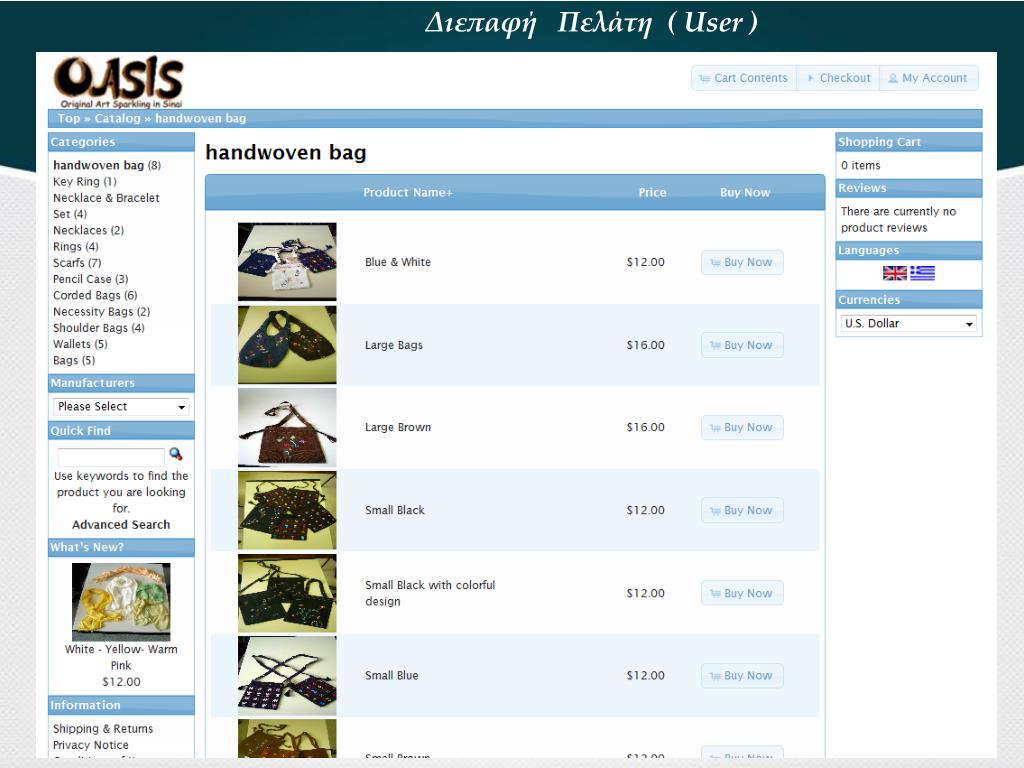1024x768 pixels.
Task: Open Small Black with colorful design link
Action: 430,593
